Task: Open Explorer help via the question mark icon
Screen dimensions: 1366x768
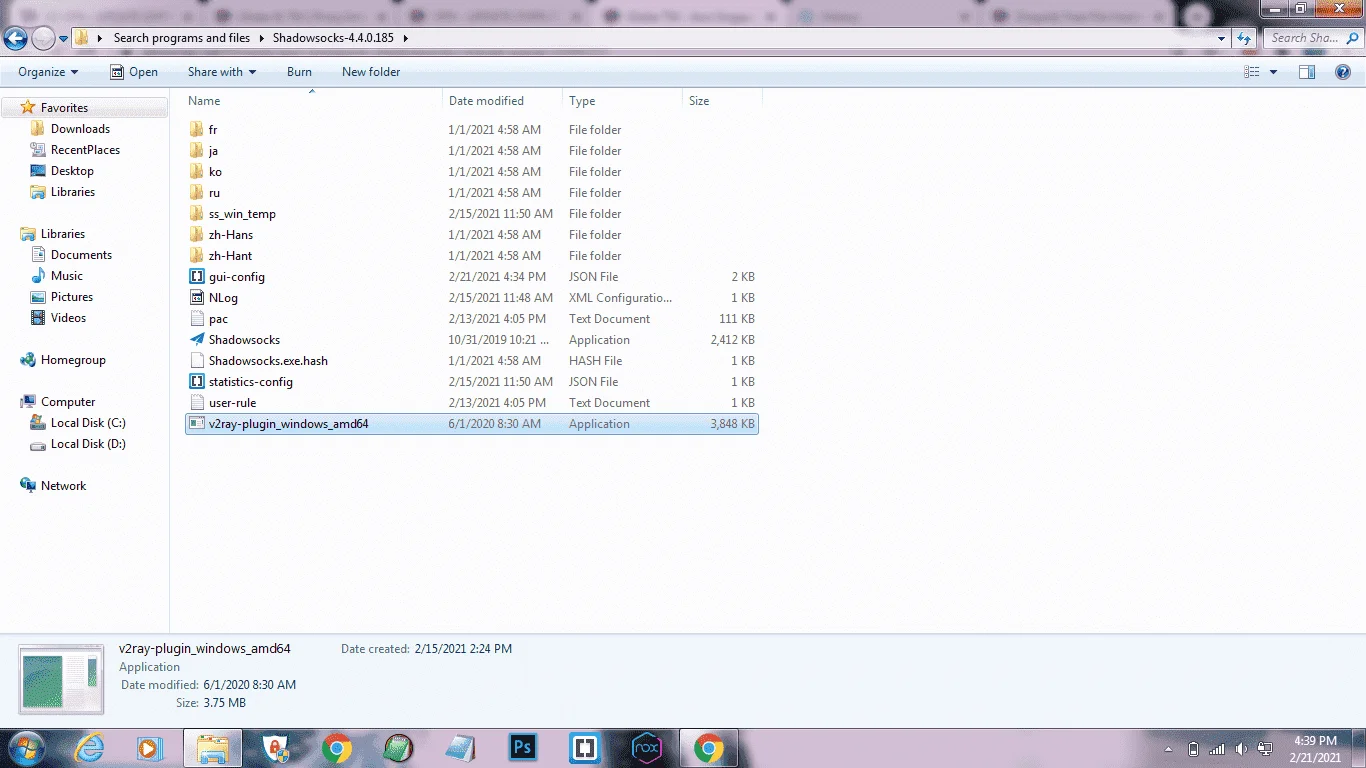Action: [x=1343, y=72]
